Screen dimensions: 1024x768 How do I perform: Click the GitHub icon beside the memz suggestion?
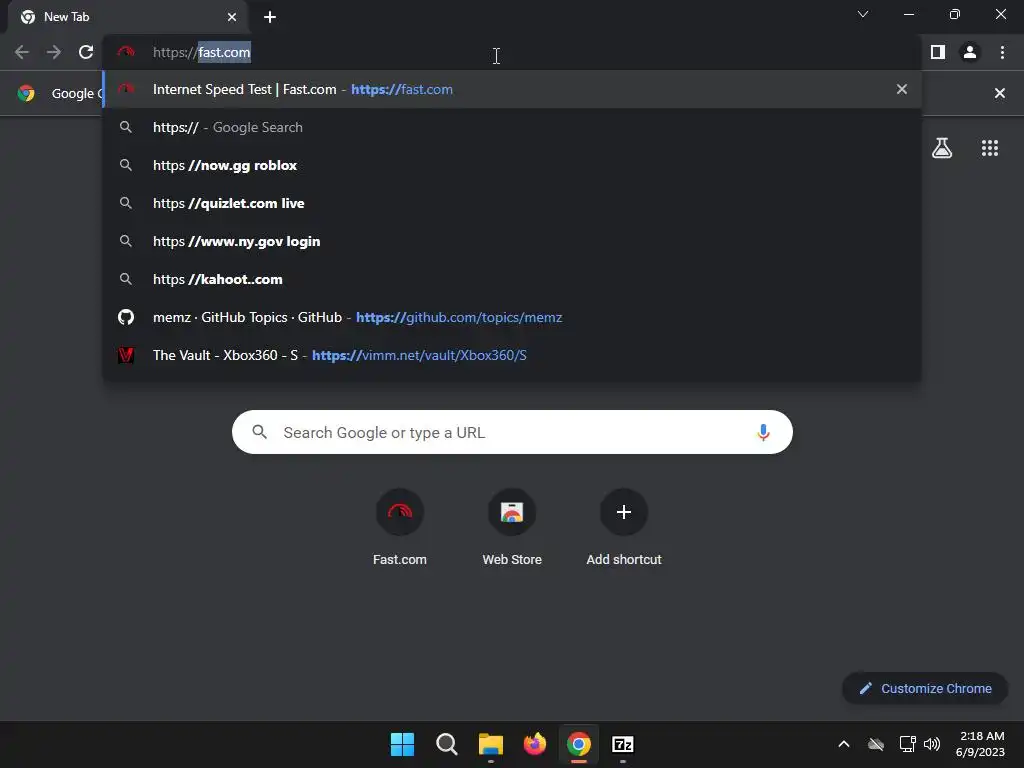[126, 317]
